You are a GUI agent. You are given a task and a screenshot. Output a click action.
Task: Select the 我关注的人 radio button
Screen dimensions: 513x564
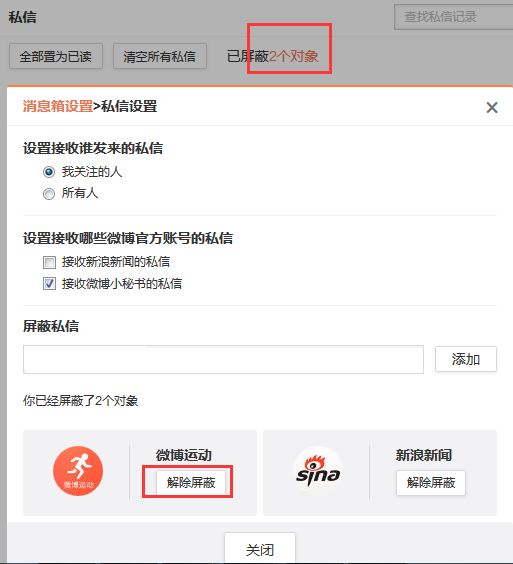[x=49, y=172]
